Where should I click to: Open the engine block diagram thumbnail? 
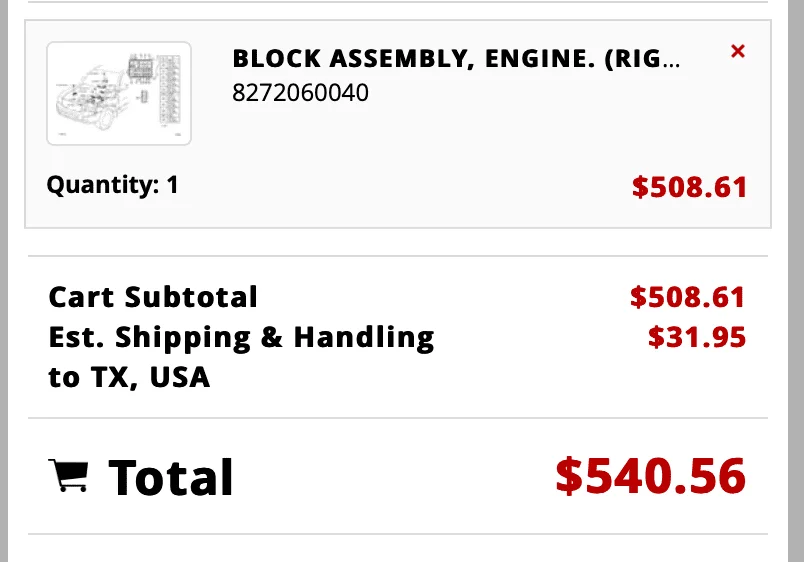click(119, 93)
